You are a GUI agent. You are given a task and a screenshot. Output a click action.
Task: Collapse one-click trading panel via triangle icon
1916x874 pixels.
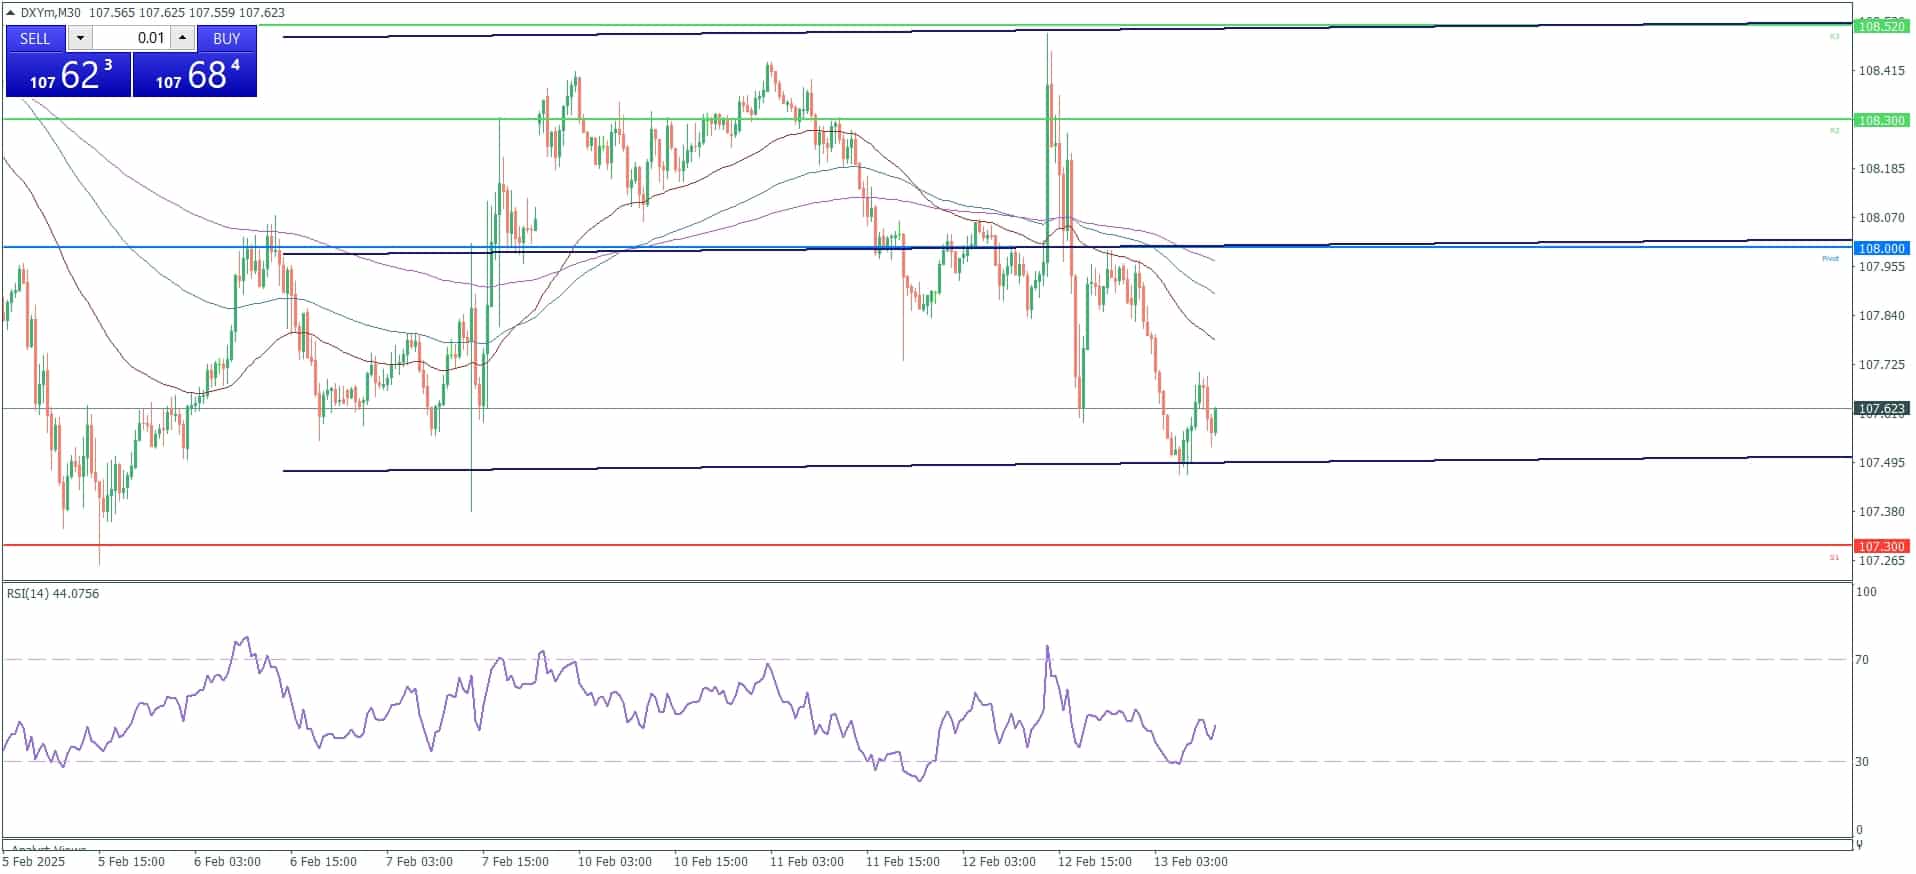pos(11,12)
